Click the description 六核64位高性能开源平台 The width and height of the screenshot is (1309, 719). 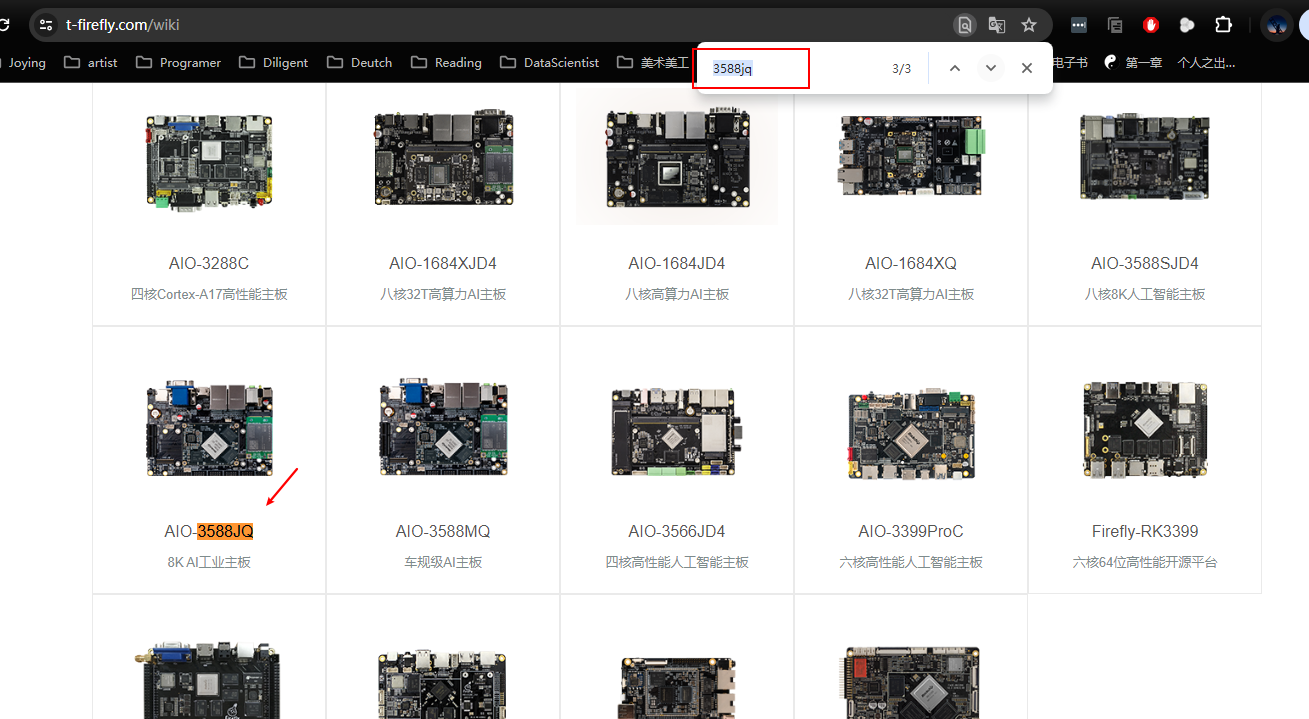[1145, 562]
